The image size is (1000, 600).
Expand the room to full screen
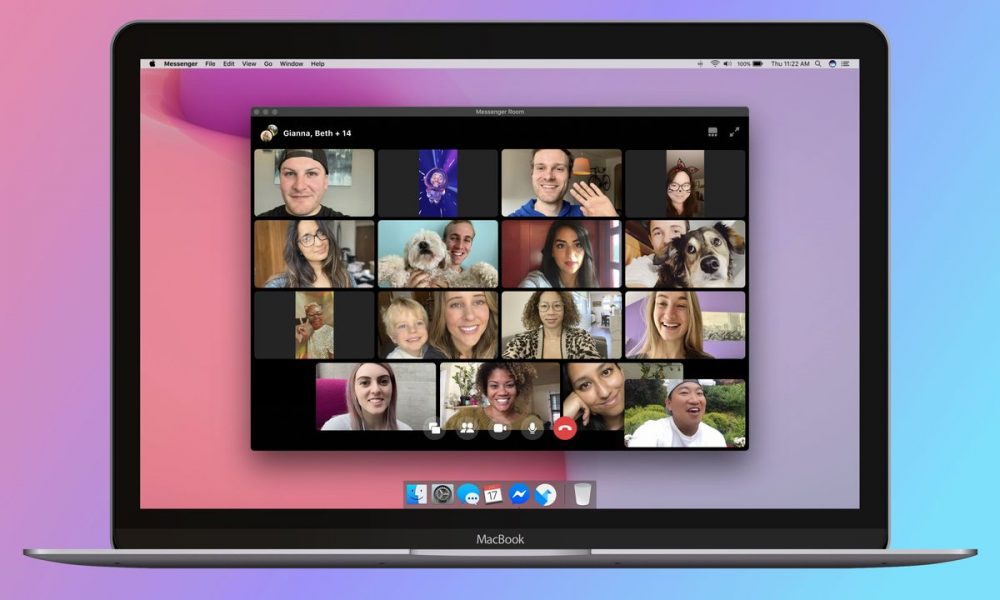click(734, 132)
